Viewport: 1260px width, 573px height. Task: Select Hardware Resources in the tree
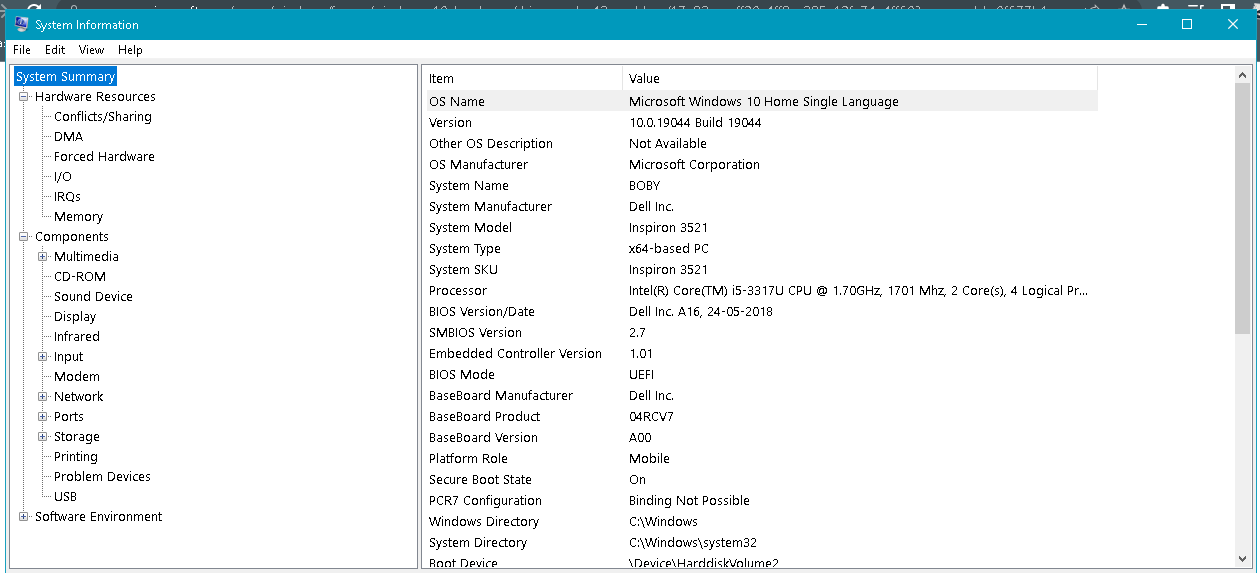[x=95, y=97]
